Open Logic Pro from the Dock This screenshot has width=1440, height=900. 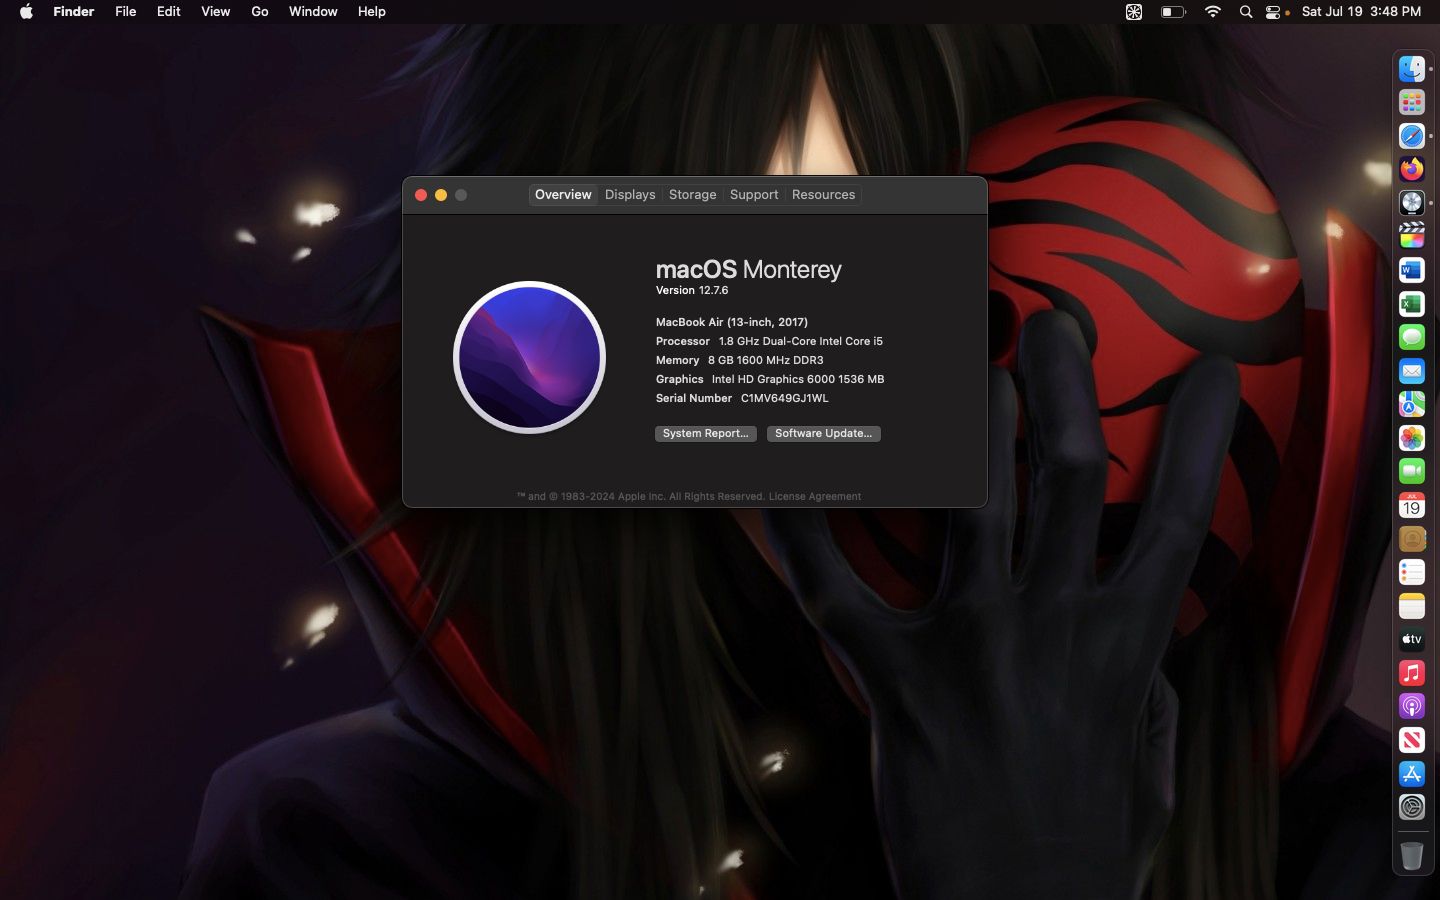(1411, 203)
